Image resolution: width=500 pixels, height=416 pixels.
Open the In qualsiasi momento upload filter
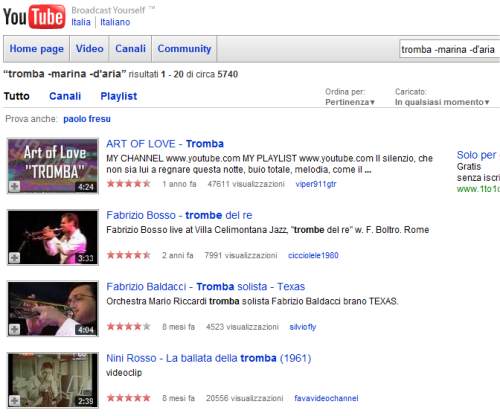click(x=442, y=102)
